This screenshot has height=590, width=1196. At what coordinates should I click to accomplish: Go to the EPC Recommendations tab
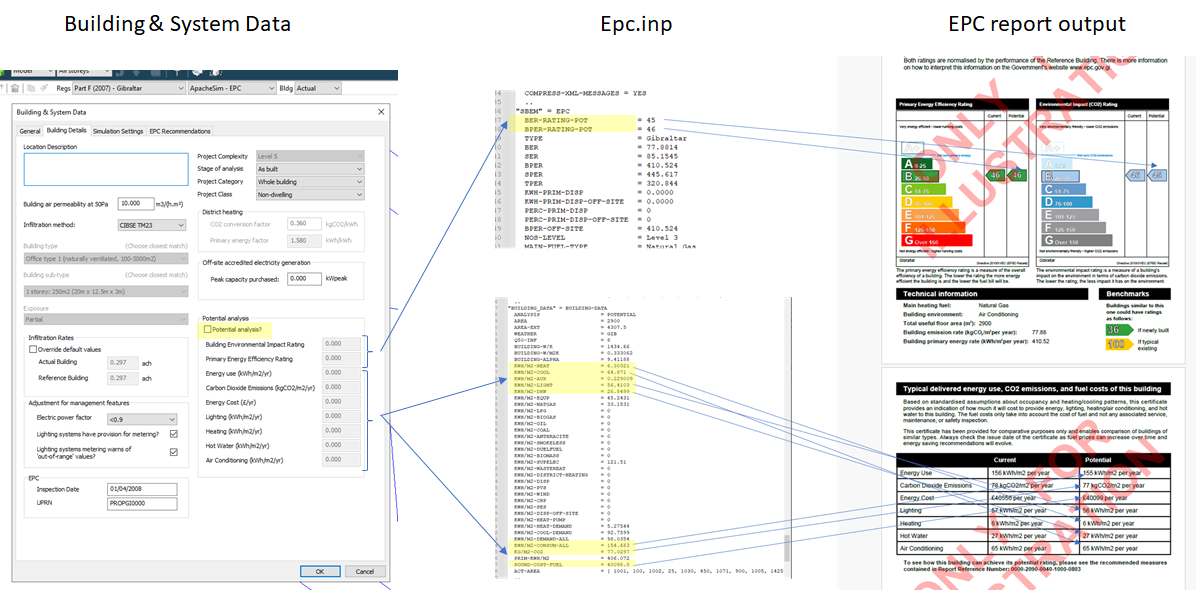pos(180,131)
